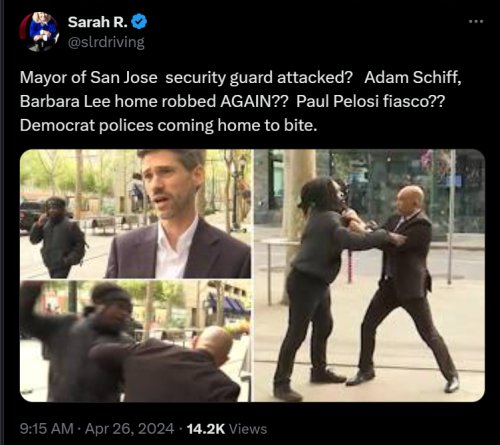The height and width of the screenshot is (445, 500).
Task: Click the bald suited man in right photo
Action: pos(408,287)
